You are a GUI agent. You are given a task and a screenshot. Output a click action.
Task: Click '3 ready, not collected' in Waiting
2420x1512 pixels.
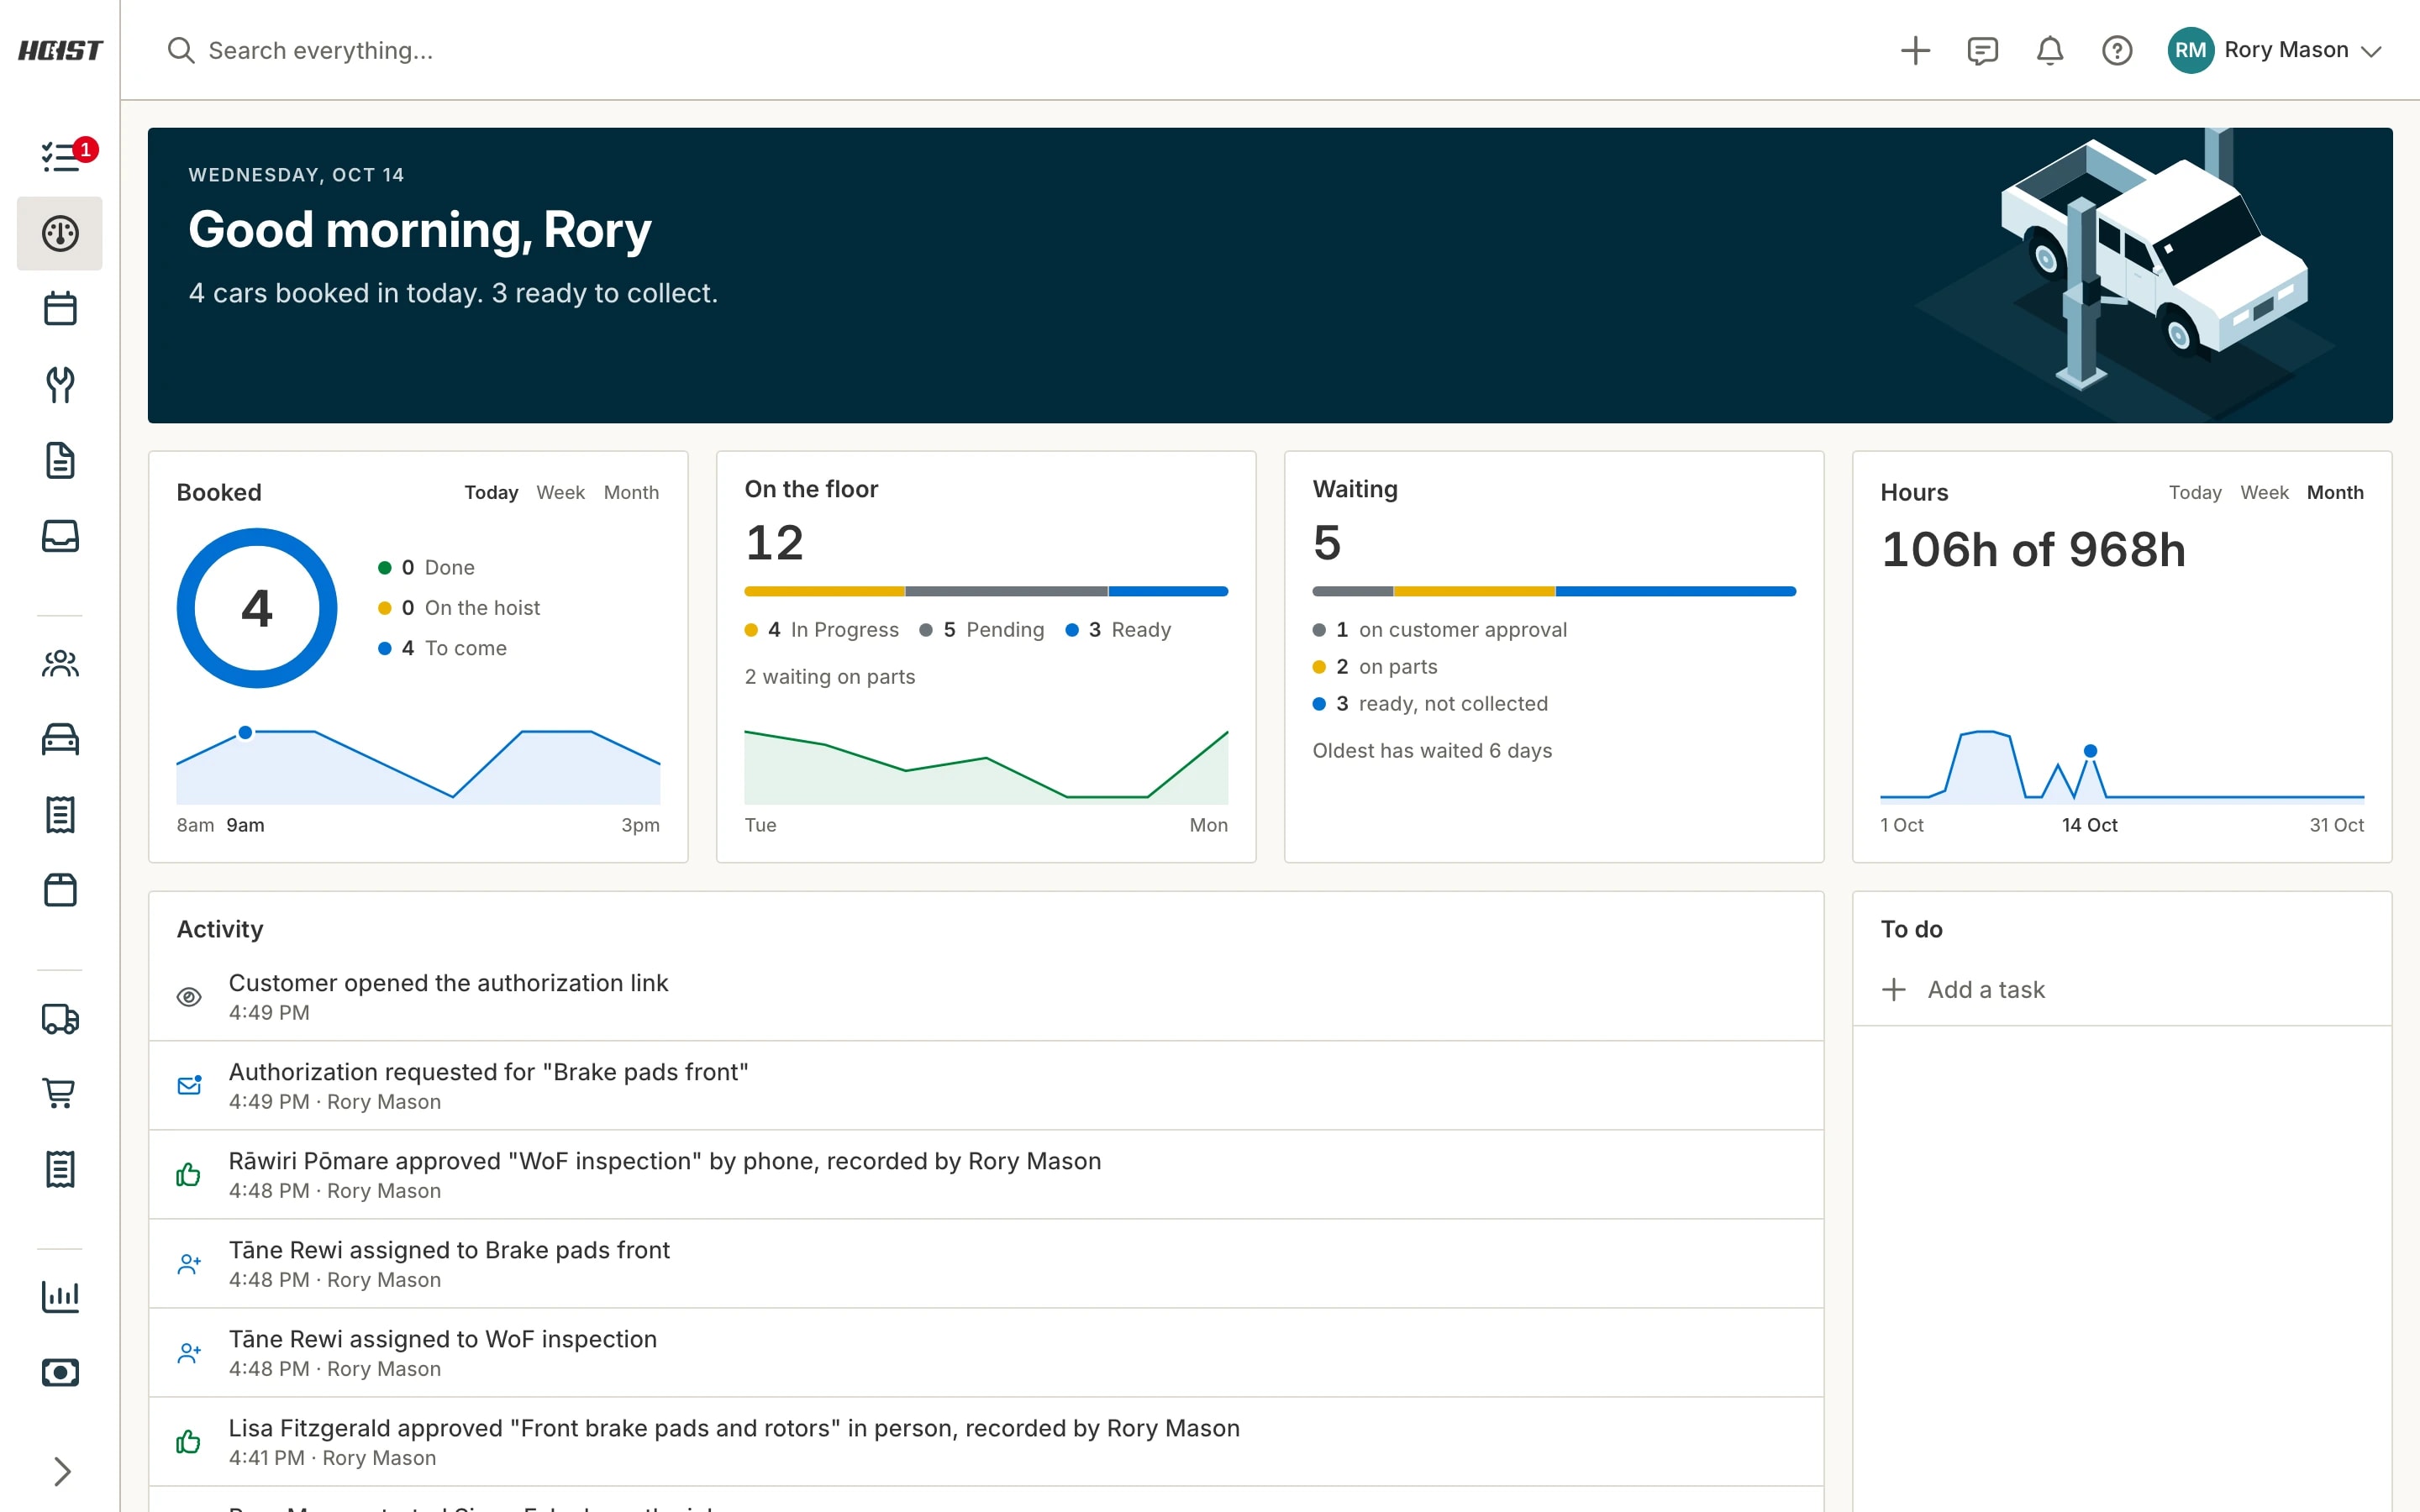click(x=1431, y=704)
